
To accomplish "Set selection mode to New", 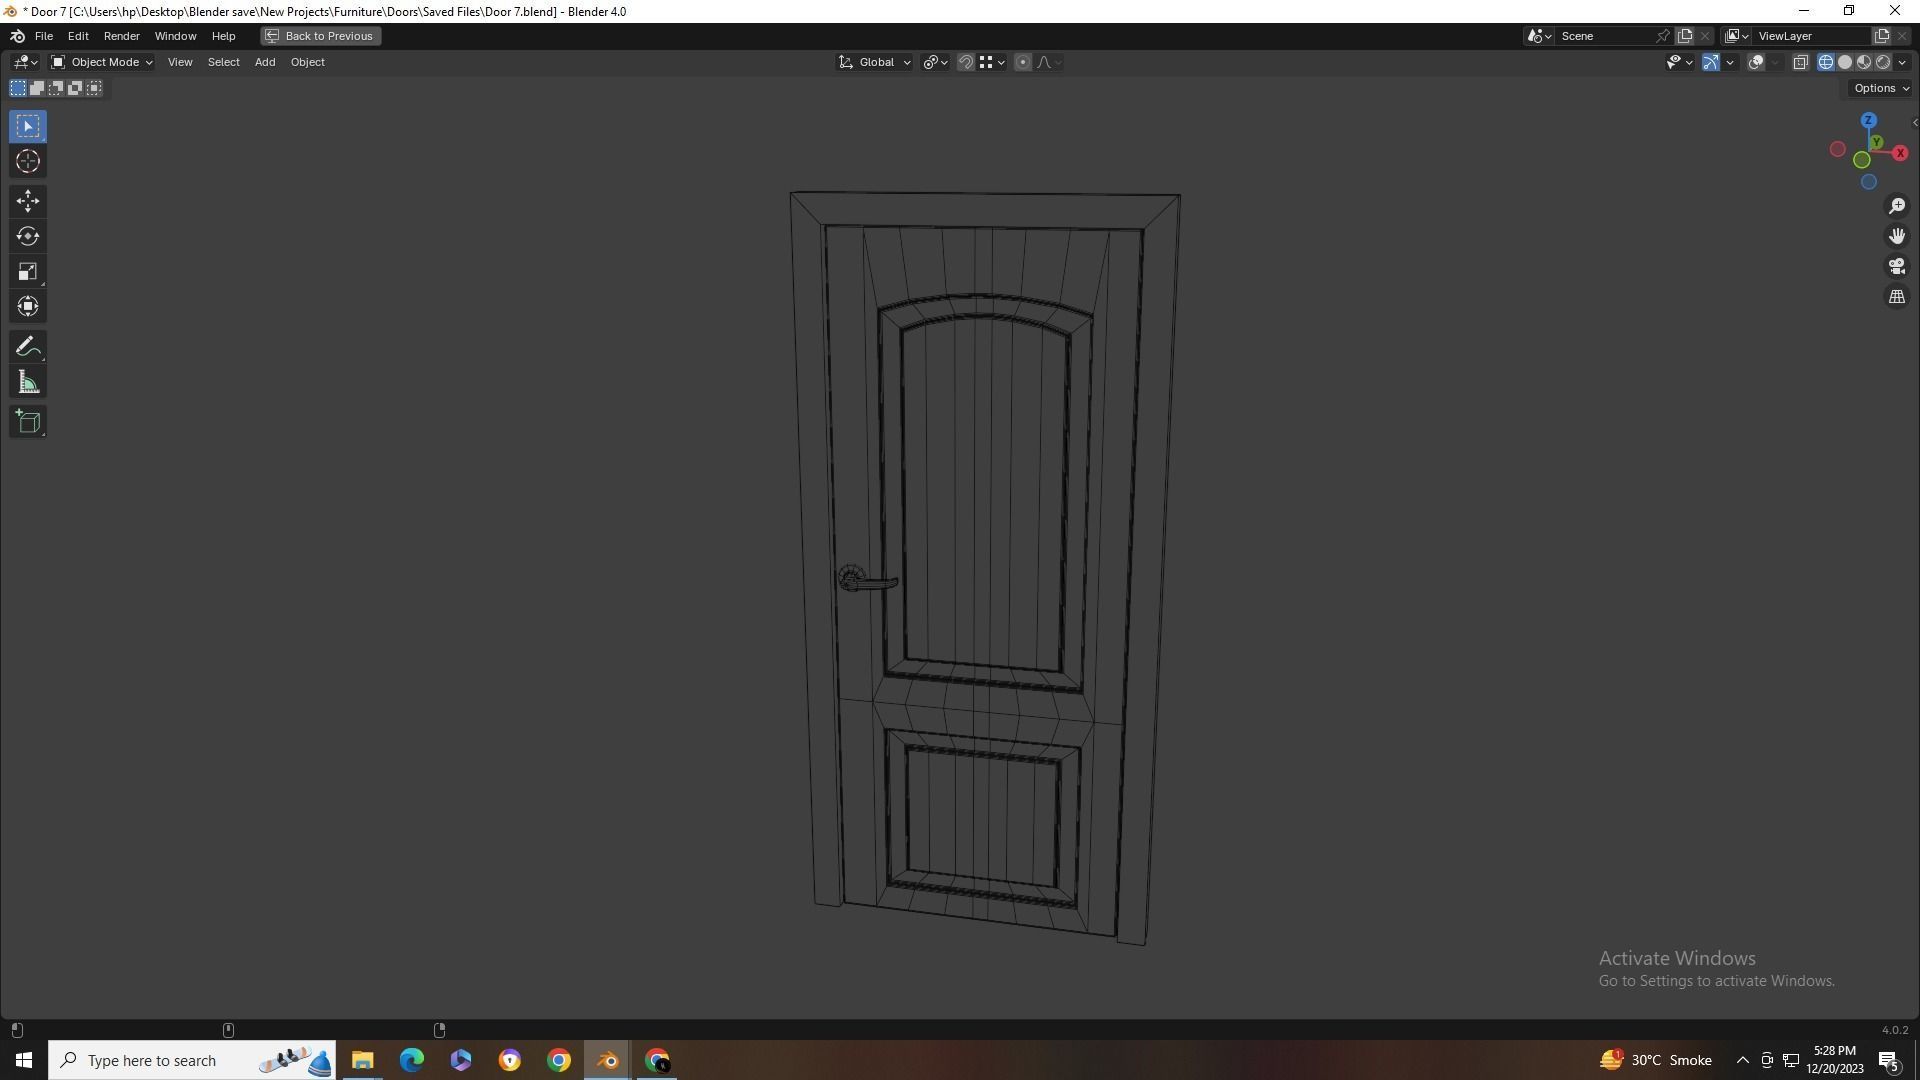I will (x=18, y=88).
